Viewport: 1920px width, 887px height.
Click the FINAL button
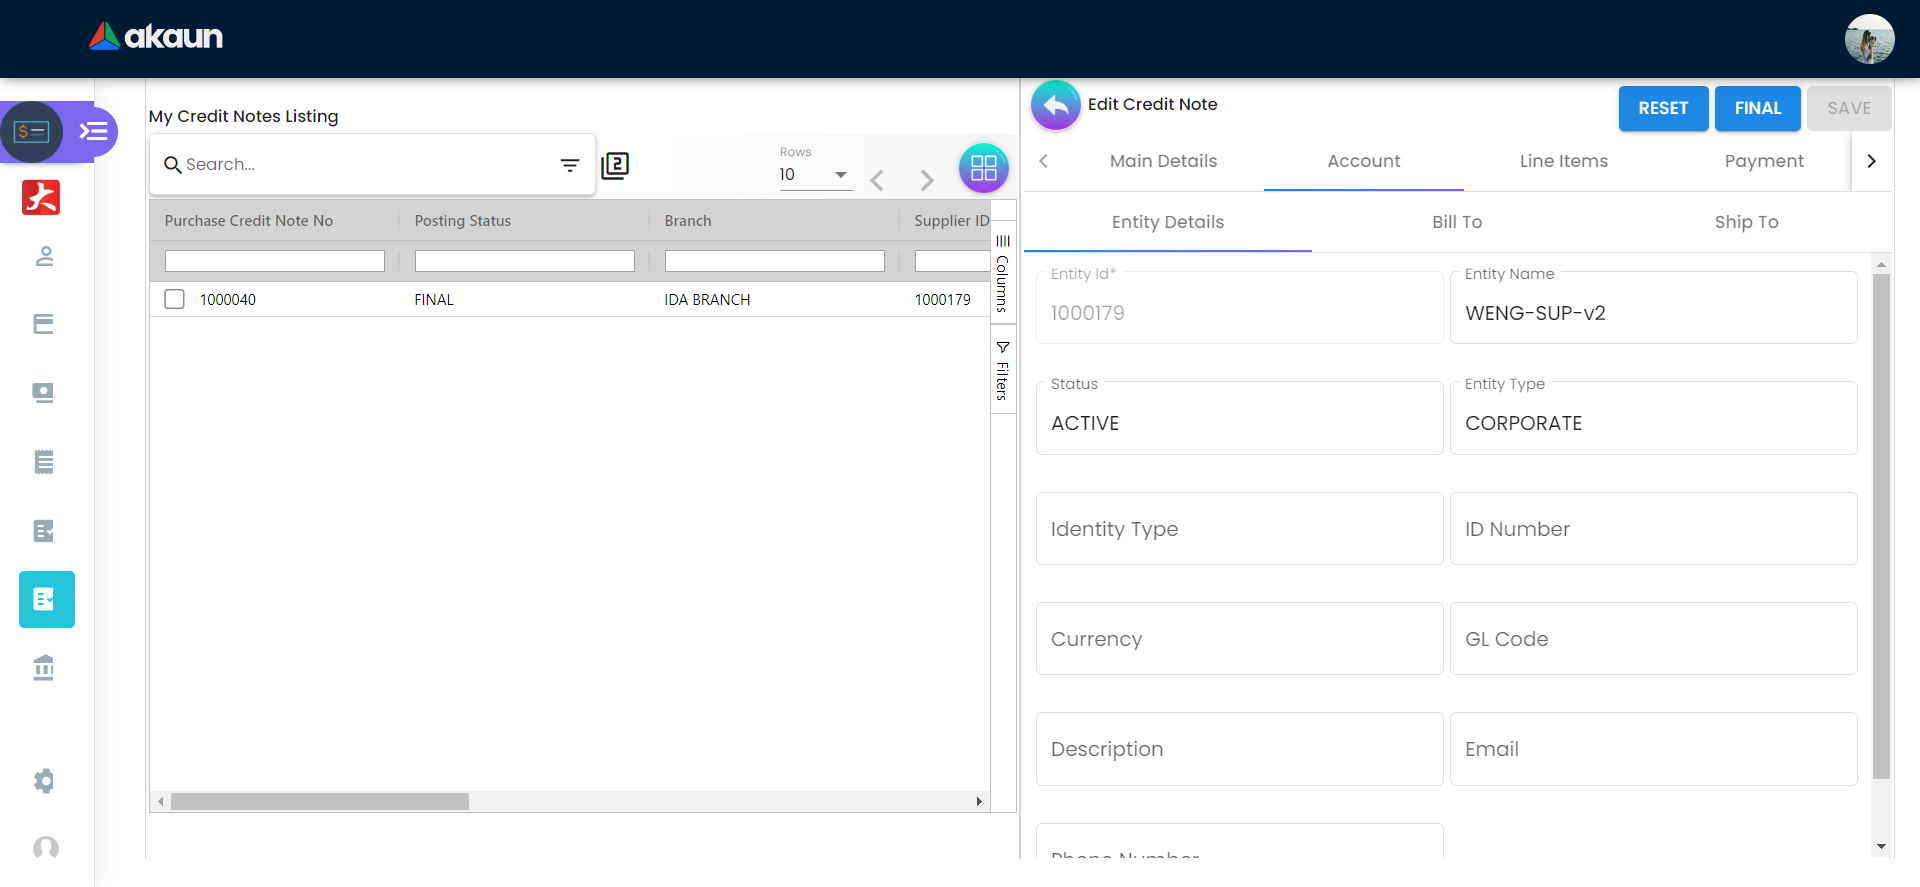(1757, 108)
